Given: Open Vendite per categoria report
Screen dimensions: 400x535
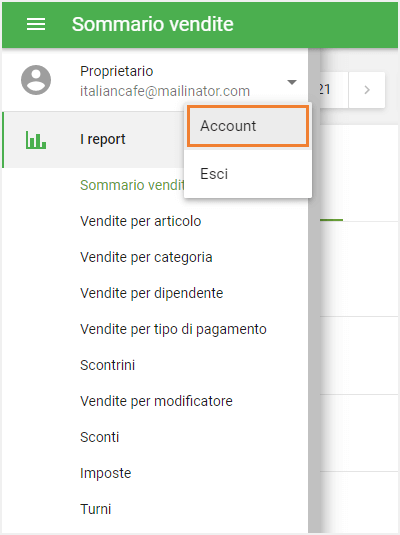Looking at the screenshot, I should click(146, 257).
